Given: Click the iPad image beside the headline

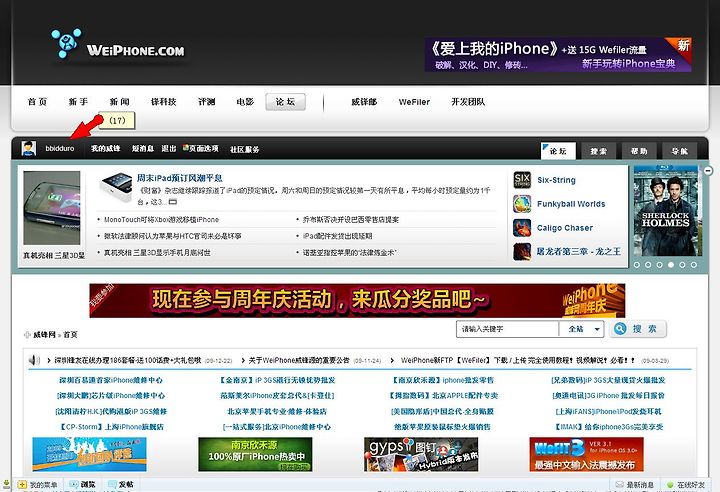Looking at the screenshot, I should coord(116,187).
